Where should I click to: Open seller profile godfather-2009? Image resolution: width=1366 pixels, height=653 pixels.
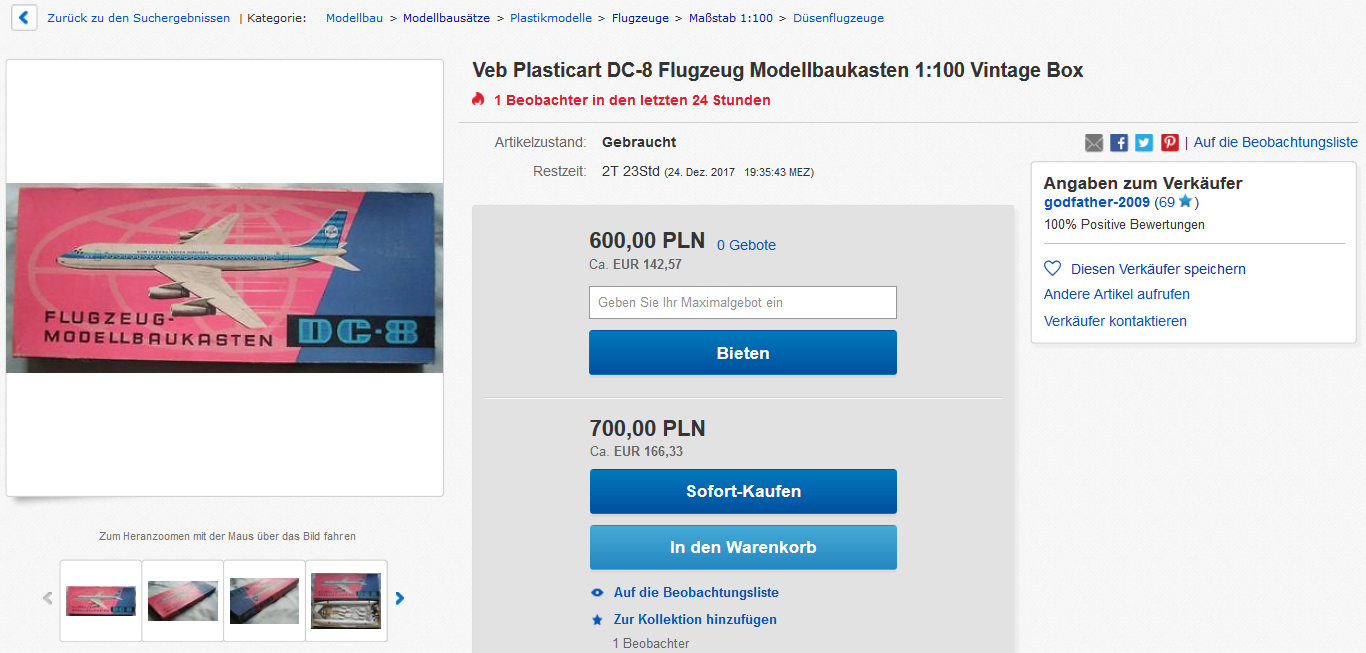[x=1096, y=202]
